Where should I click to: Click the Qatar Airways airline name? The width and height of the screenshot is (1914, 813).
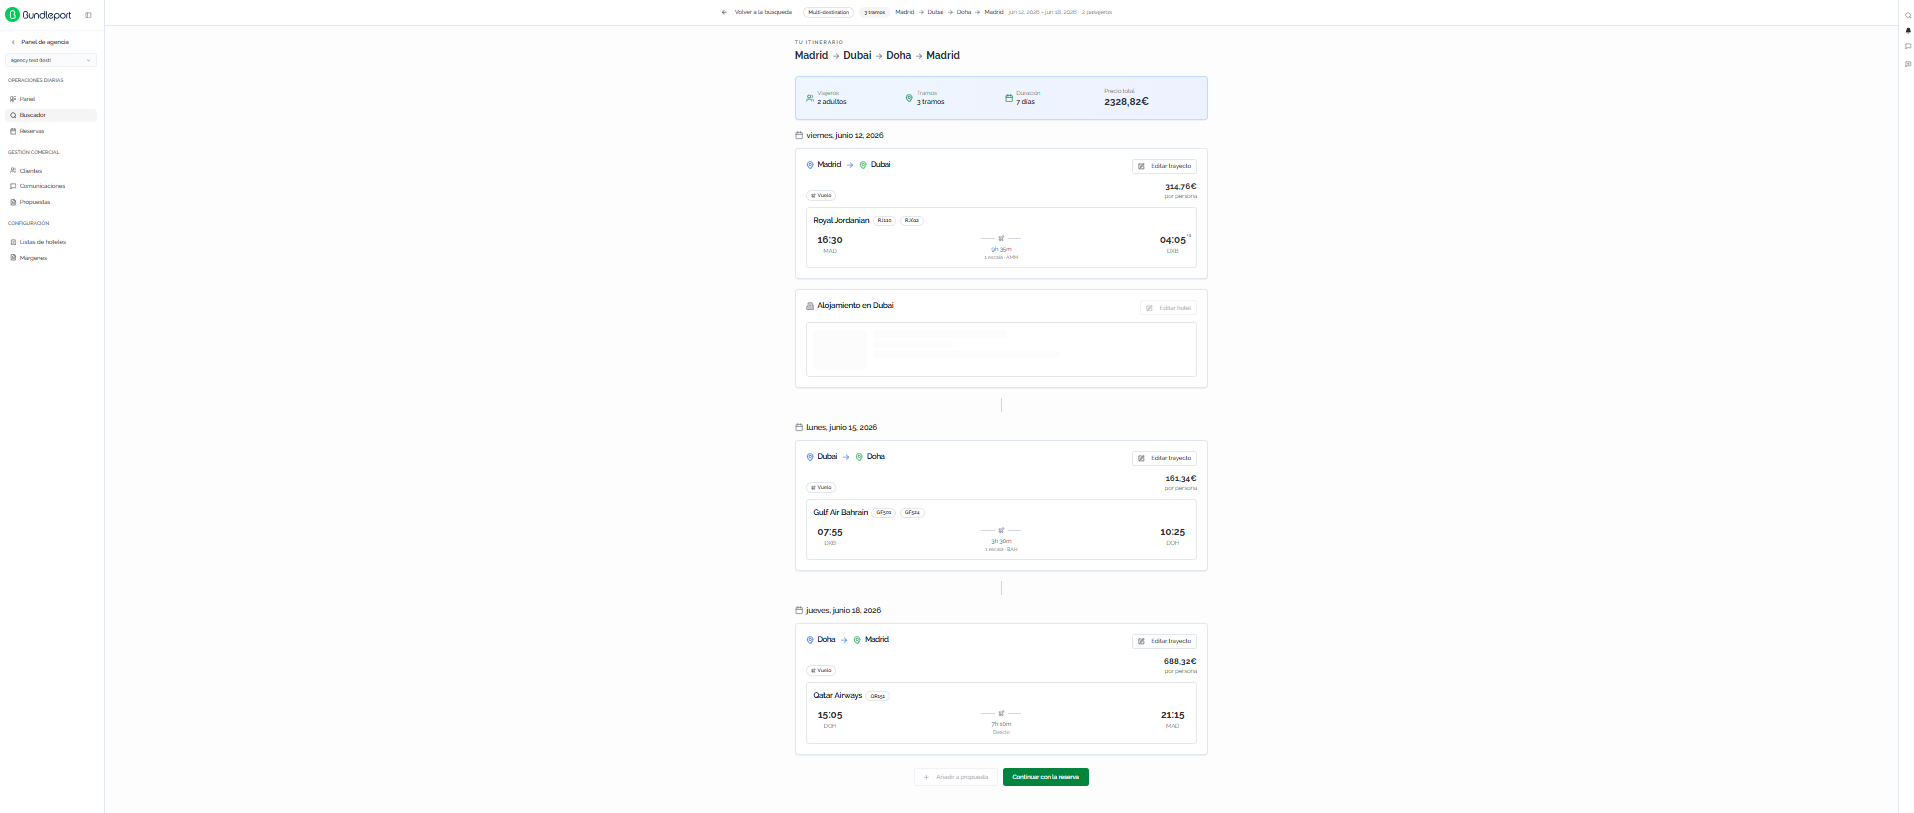click(837, 695)
